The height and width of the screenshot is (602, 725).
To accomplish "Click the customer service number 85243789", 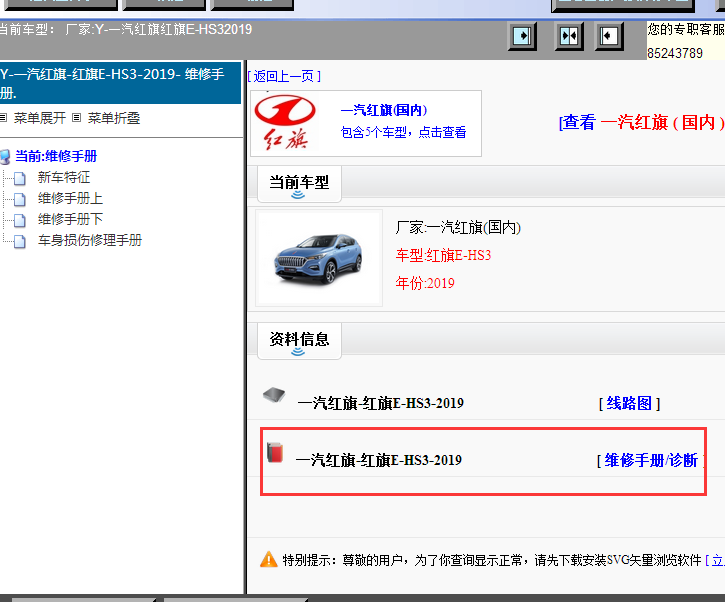I will pyautogui.click(x=675, y=54).
